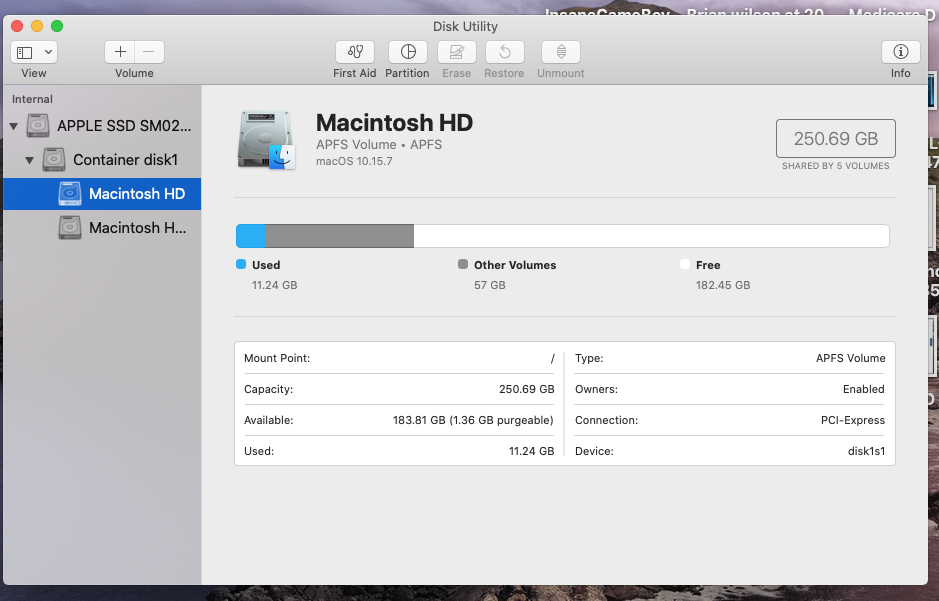Select the Macintosh HD volume row
Image resolution: width=939 pixels, height=601 pixels.
point(102,194)
